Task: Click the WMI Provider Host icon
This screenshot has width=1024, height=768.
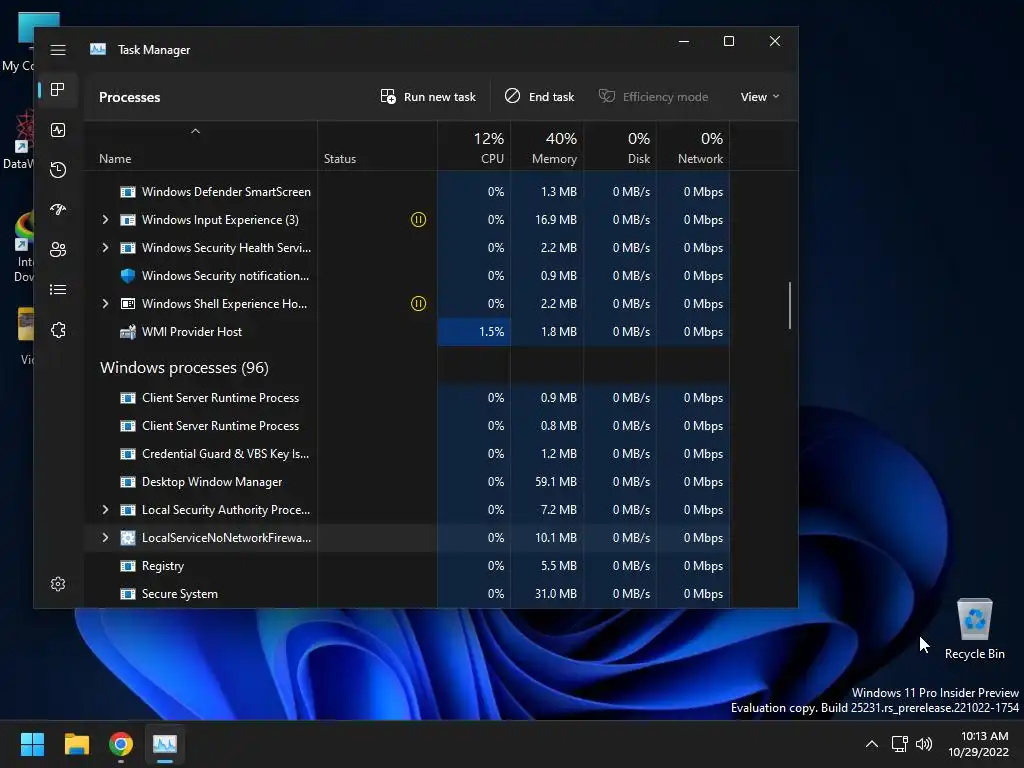Action: tap(128, 332)
